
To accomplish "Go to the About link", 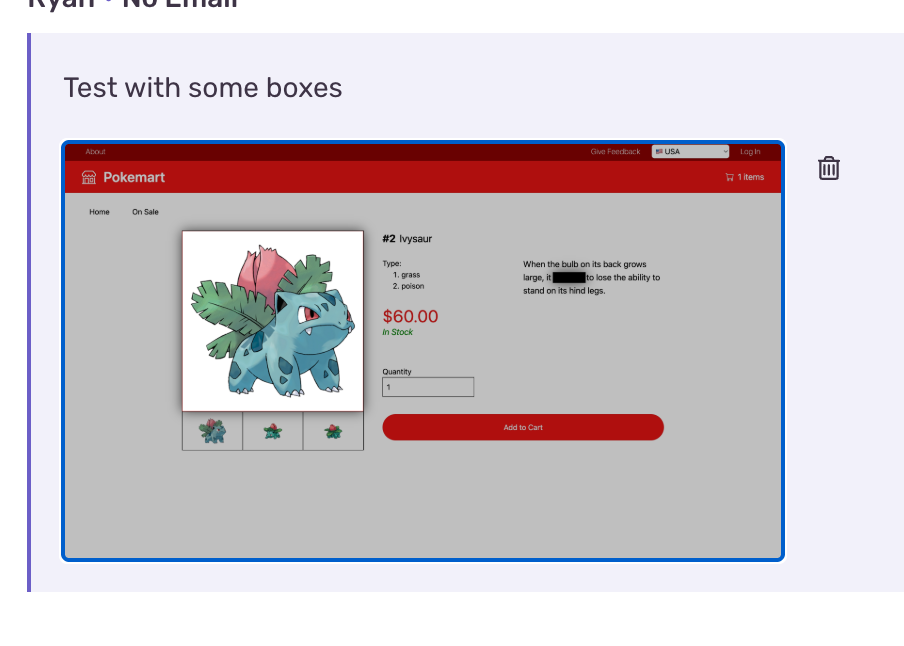I will pyautogui.click(x=96, y=152).
